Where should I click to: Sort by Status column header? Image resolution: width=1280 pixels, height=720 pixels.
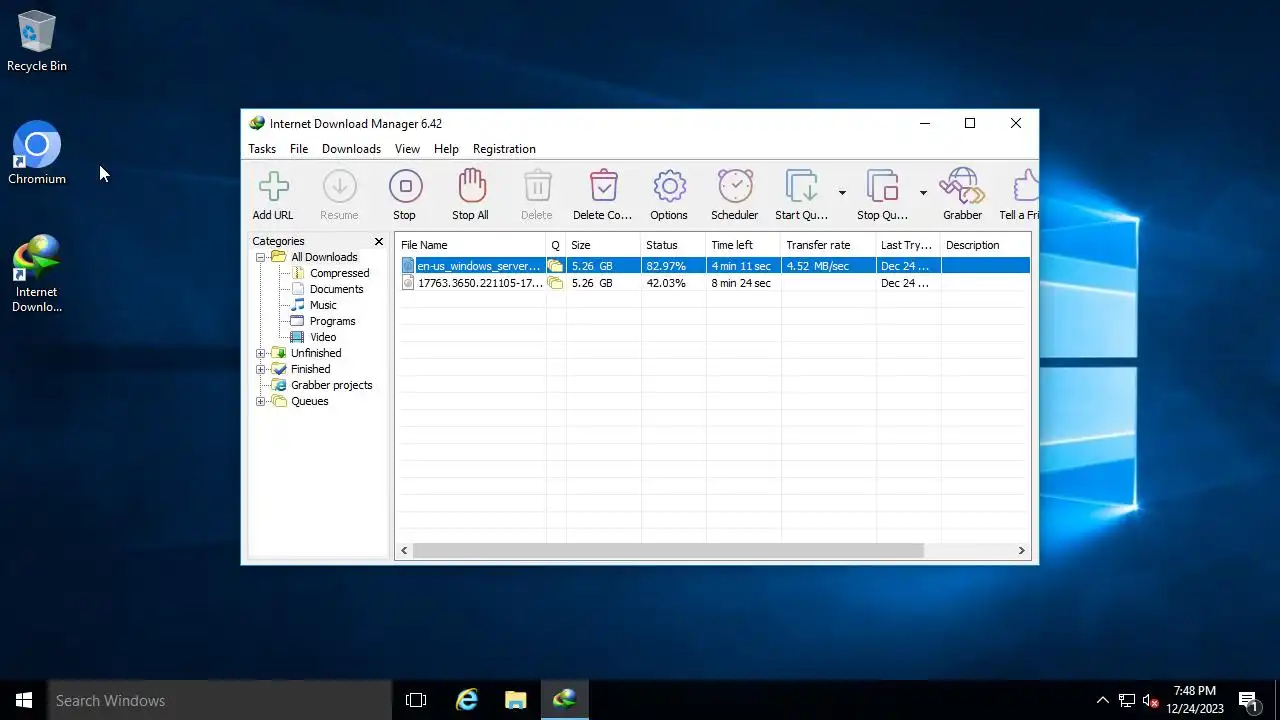(673, 245)
